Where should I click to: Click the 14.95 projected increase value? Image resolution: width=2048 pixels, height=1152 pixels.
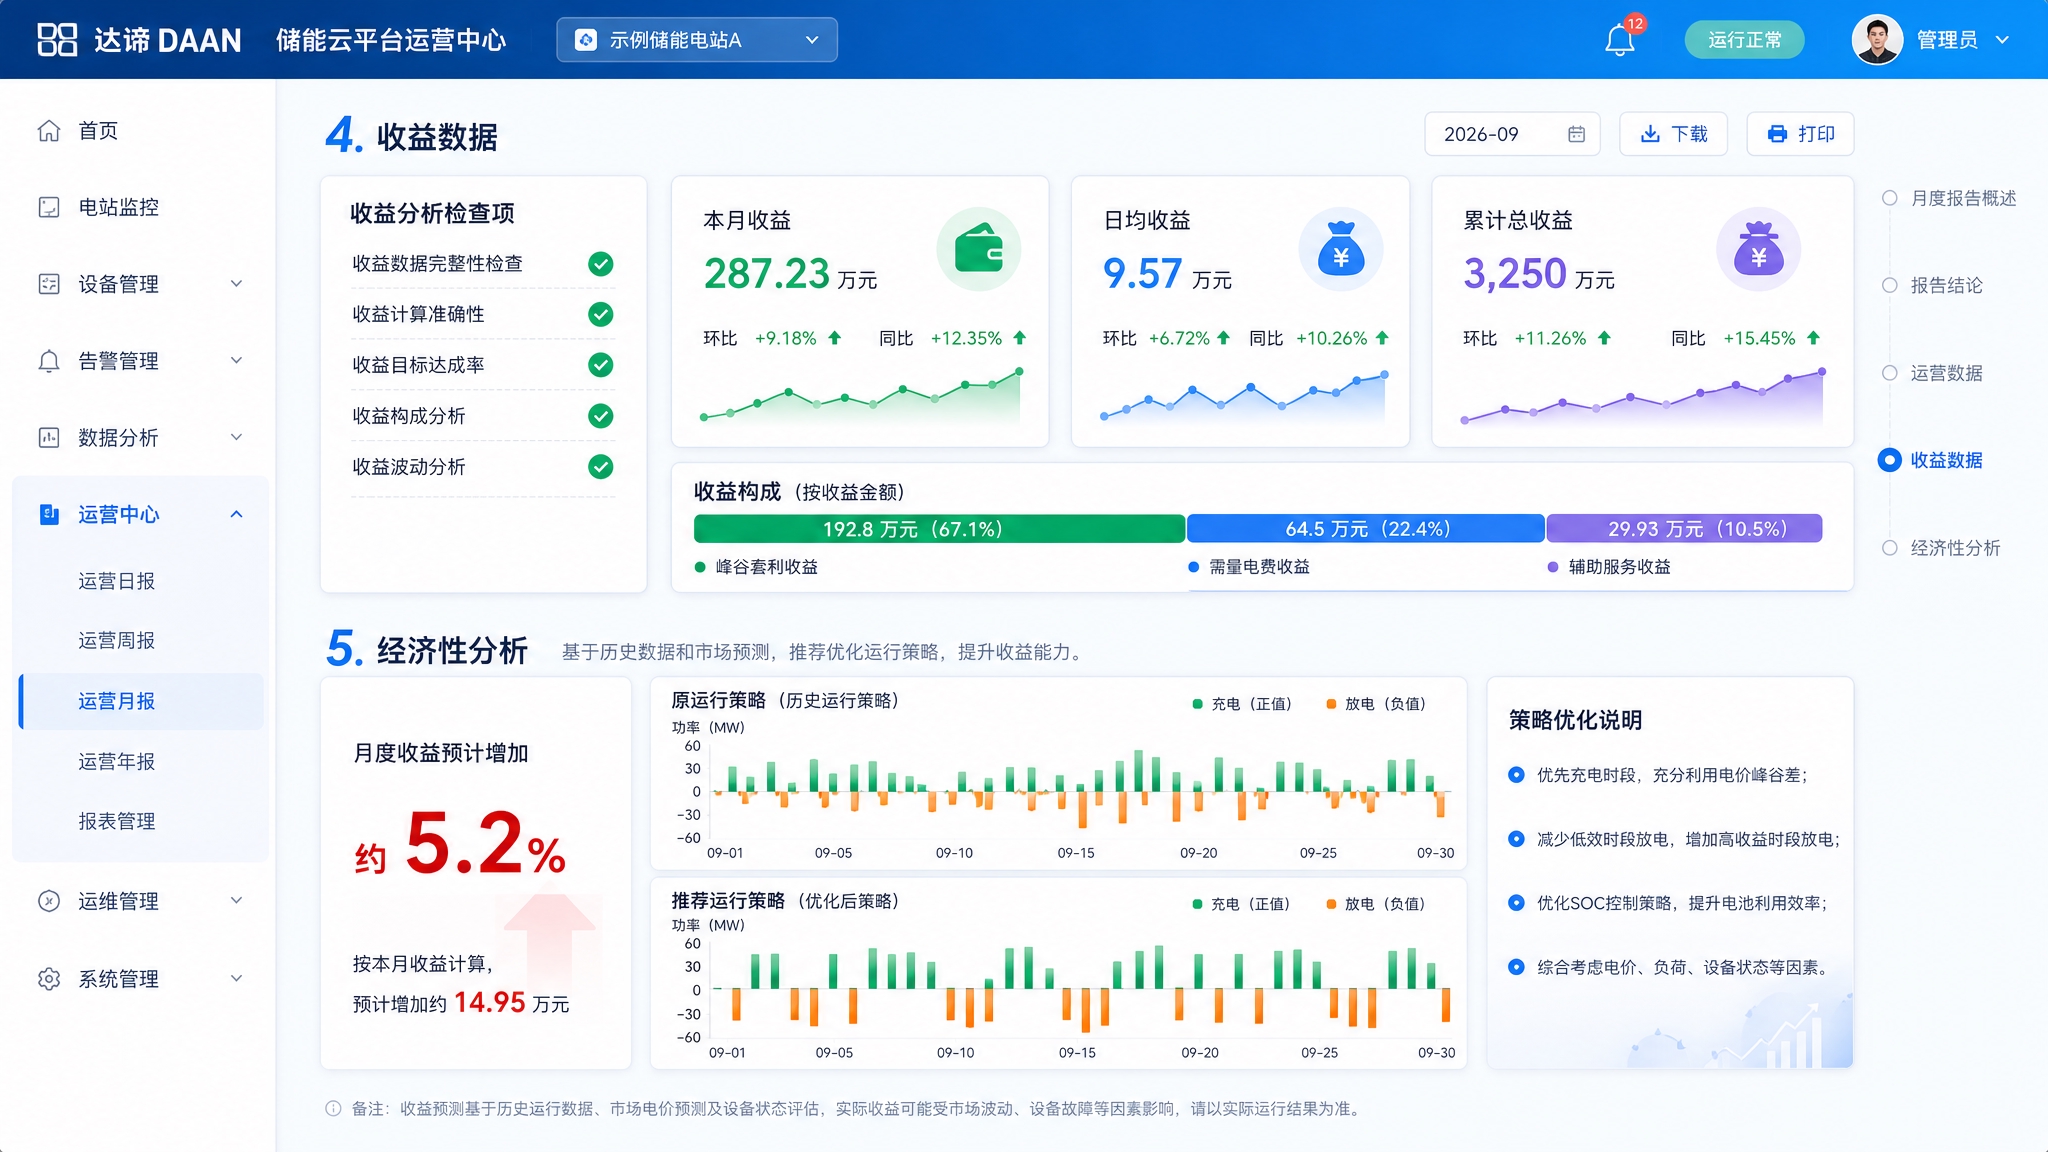click(490, 1002)
